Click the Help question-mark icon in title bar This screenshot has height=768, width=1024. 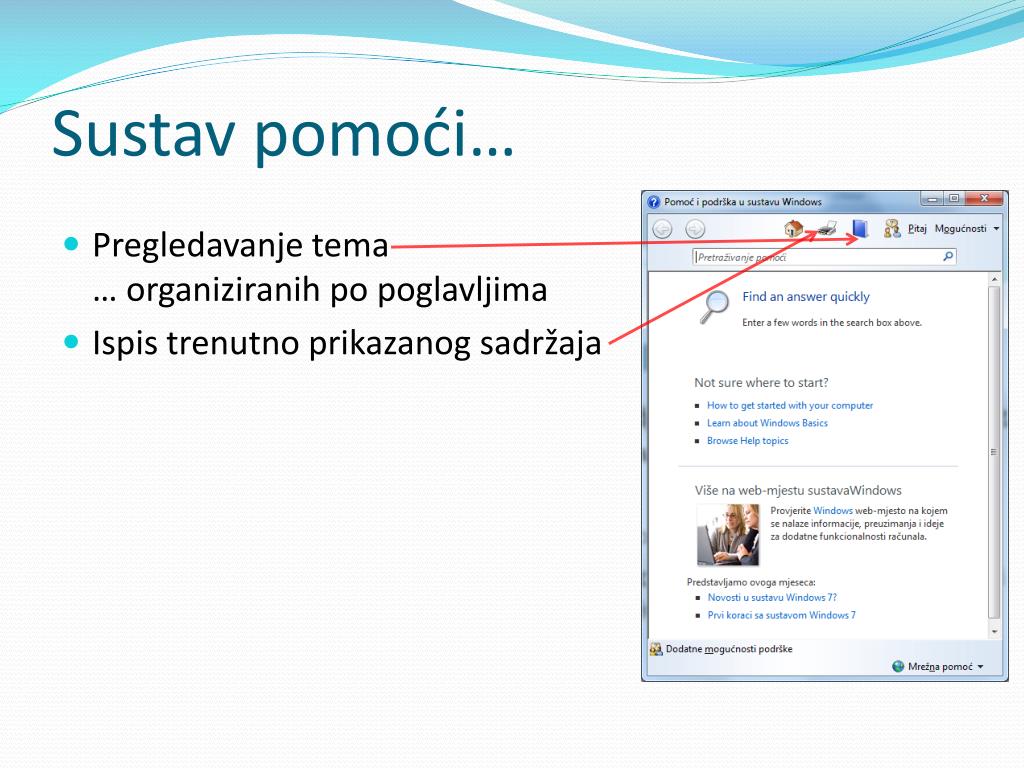[654, 202]
